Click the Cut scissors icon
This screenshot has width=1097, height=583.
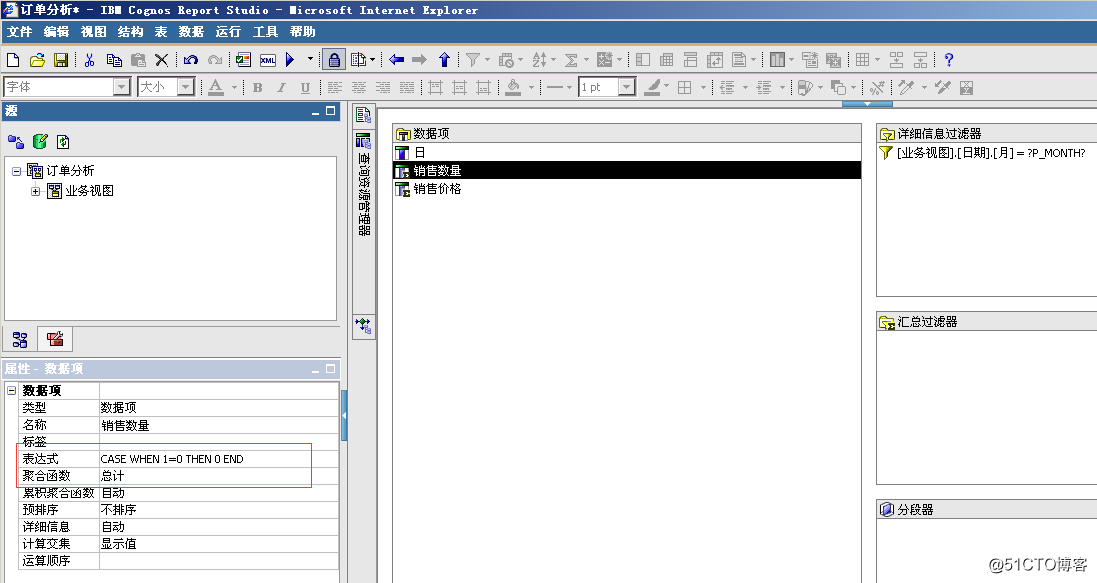point(90,60)
